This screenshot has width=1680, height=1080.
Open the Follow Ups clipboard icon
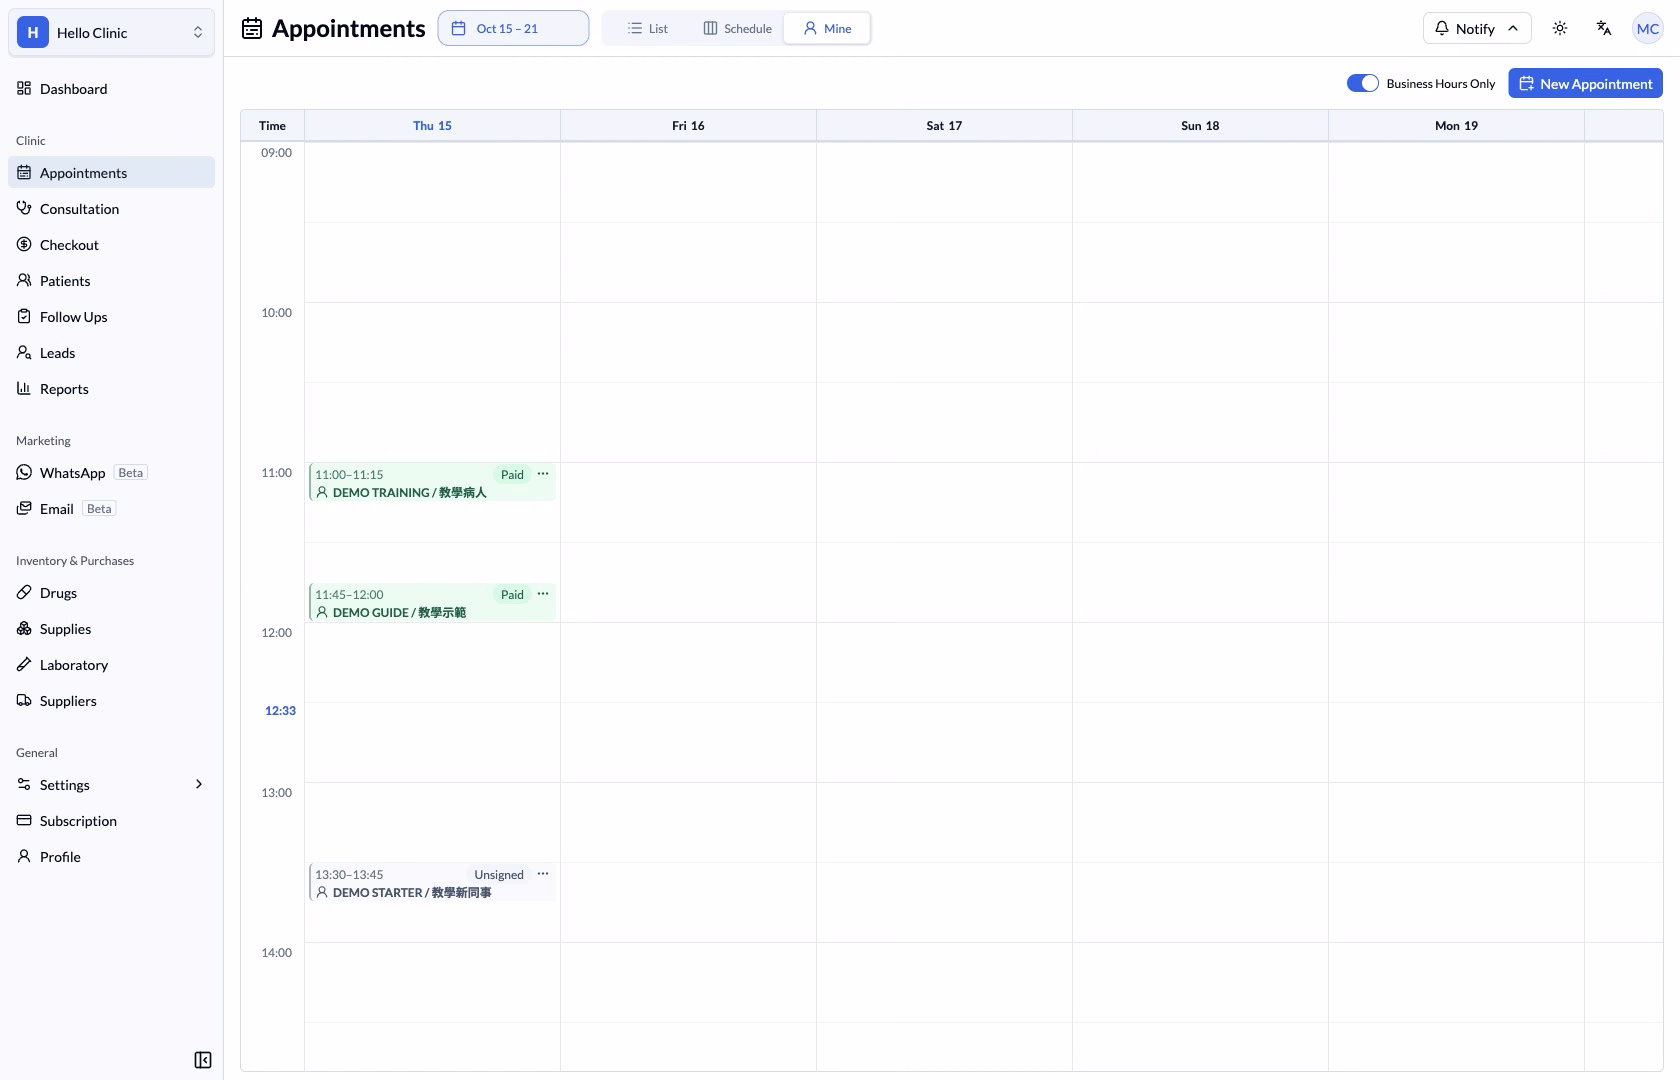click(x=24, y=316)
